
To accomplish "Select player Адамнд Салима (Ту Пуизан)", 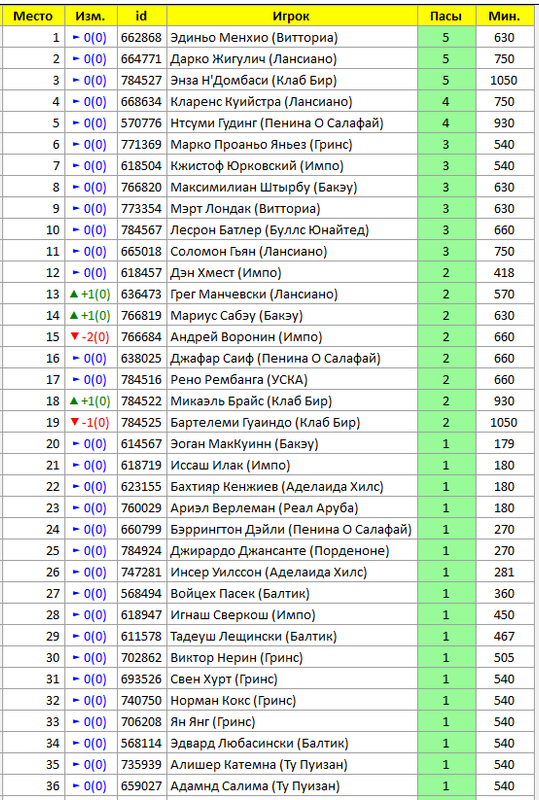I will point(255,786).
